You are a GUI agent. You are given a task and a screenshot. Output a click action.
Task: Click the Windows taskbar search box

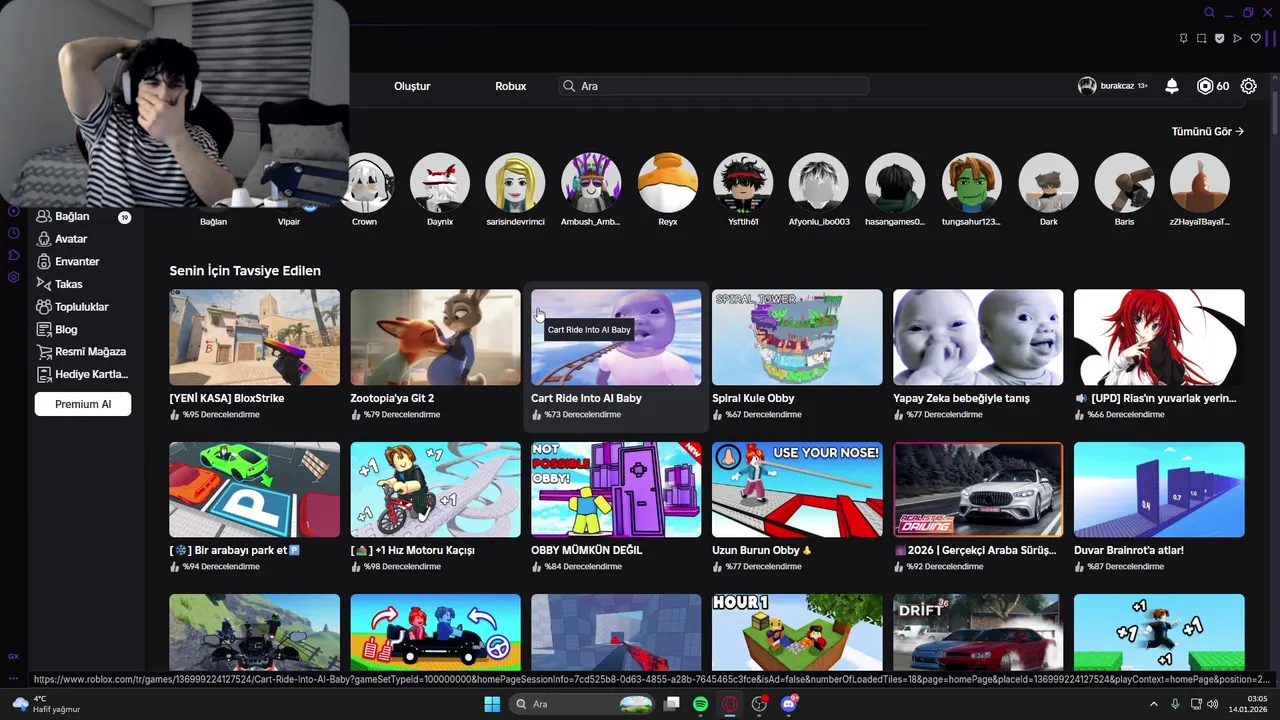[583, 704]
